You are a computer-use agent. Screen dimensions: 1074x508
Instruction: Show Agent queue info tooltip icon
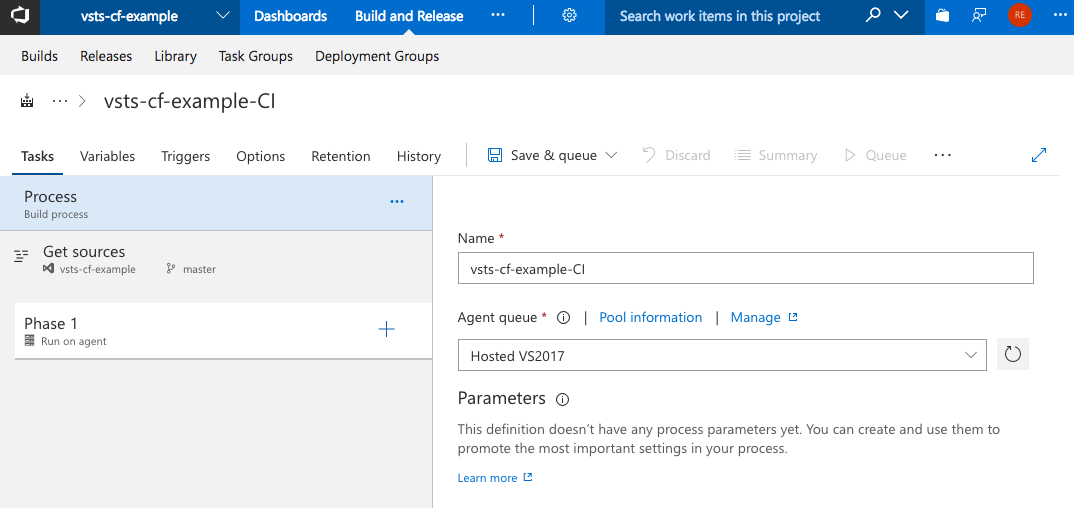tap(563, 318)
